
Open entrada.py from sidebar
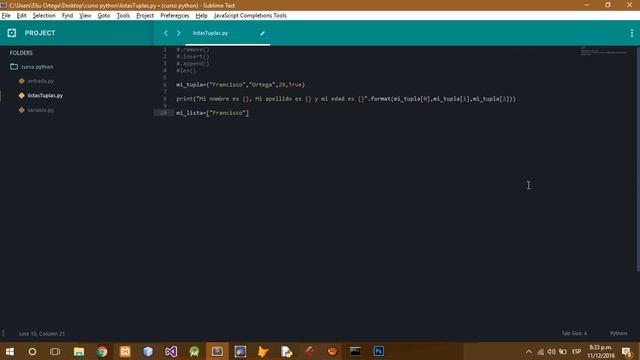41,81
